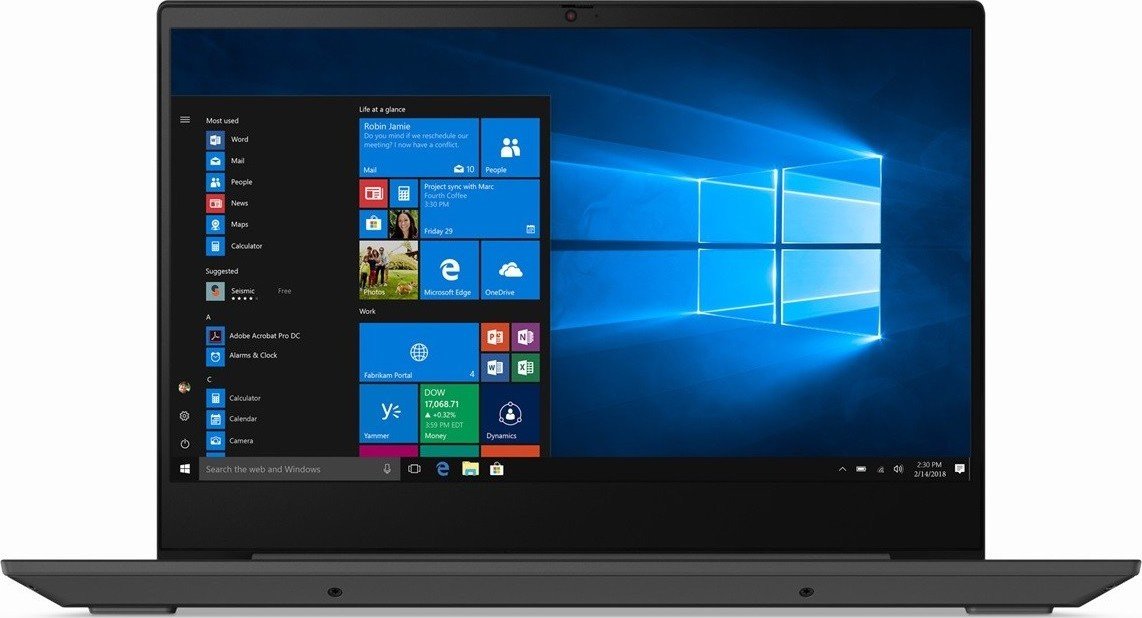
Task: Click the user account avatar
Action: coord(184,387)
